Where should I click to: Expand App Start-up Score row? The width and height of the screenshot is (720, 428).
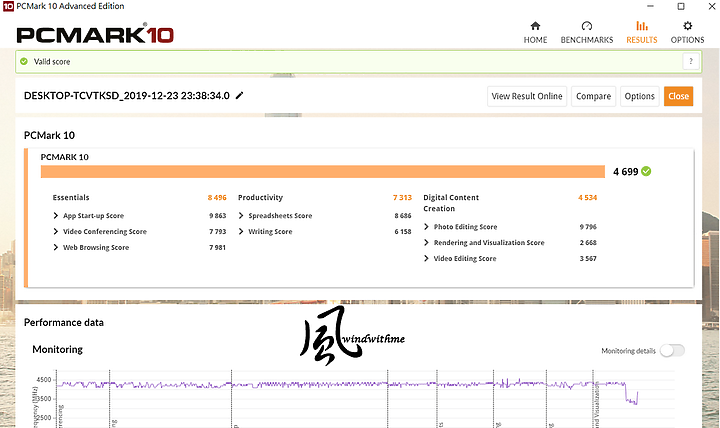pos(56,215)
